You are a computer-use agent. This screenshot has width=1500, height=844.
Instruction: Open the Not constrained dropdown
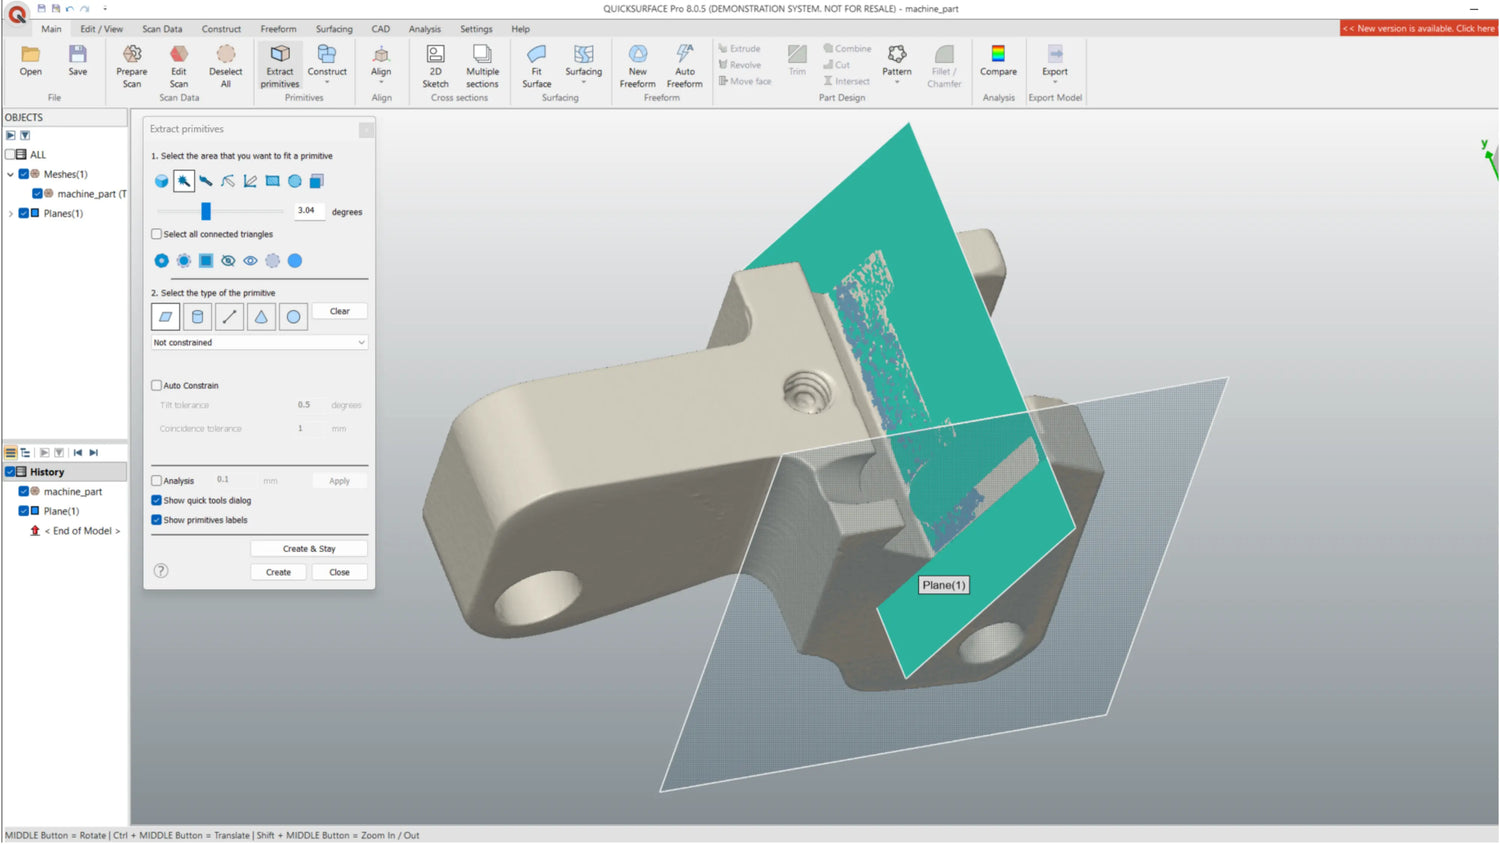pyautogui.click(x=259, y=342)
